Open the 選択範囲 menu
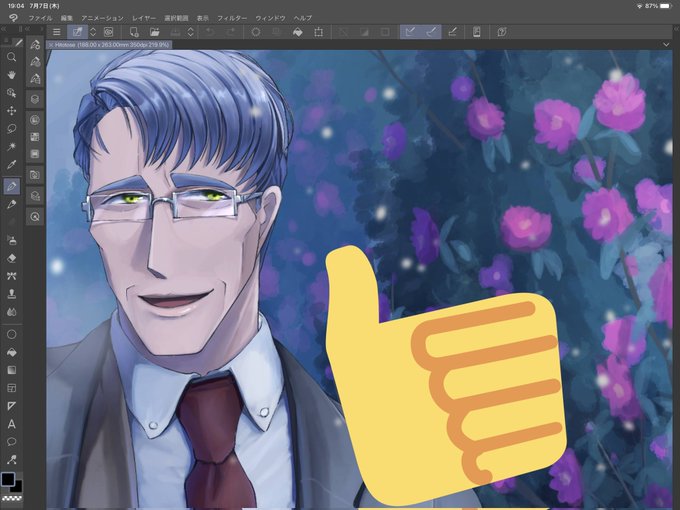The width and height of the screenshot is (680, 510). [177, 18]
